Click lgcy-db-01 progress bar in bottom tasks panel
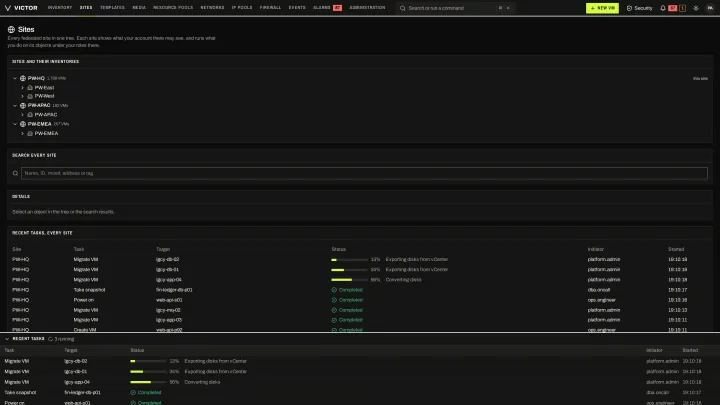The height and width of the screenshot is (405, 720). [x=148, y=372]
